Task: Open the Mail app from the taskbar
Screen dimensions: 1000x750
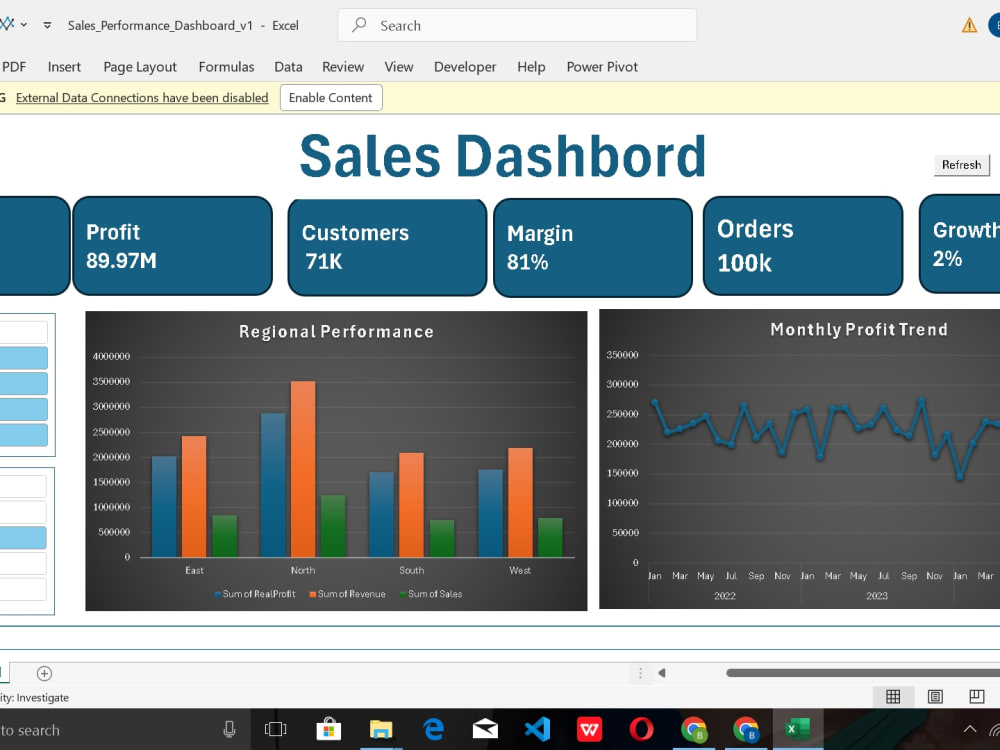Action: click(485, 729)
